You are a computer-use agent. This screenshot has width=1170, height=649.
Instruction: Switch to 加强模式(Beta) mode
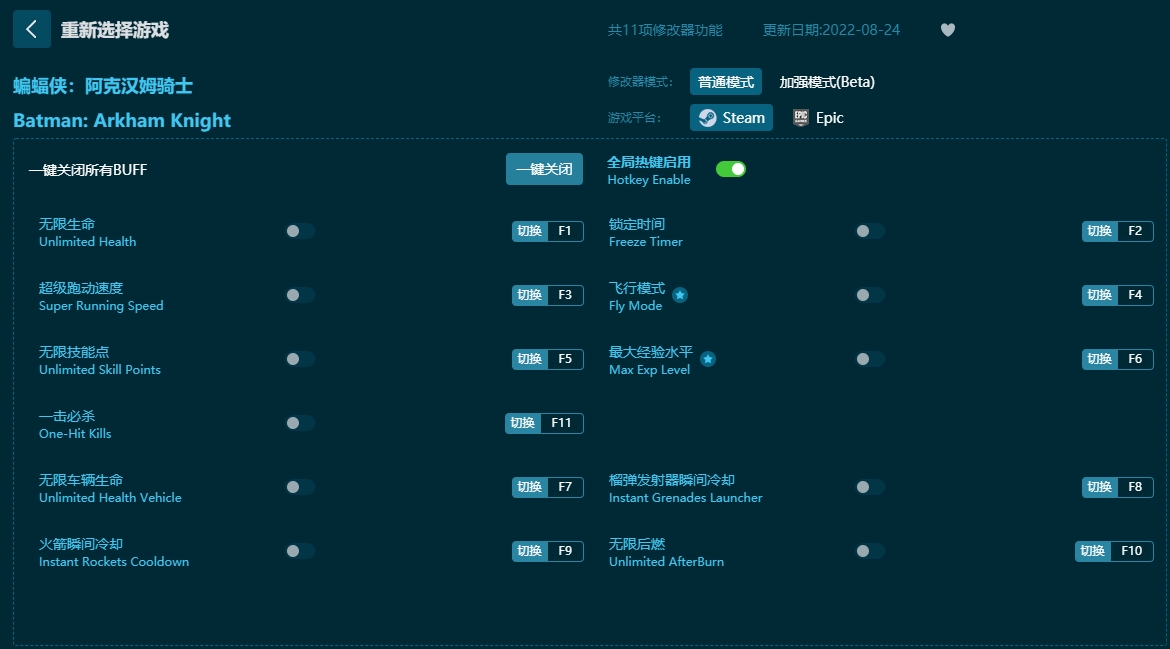click(827, 82)
